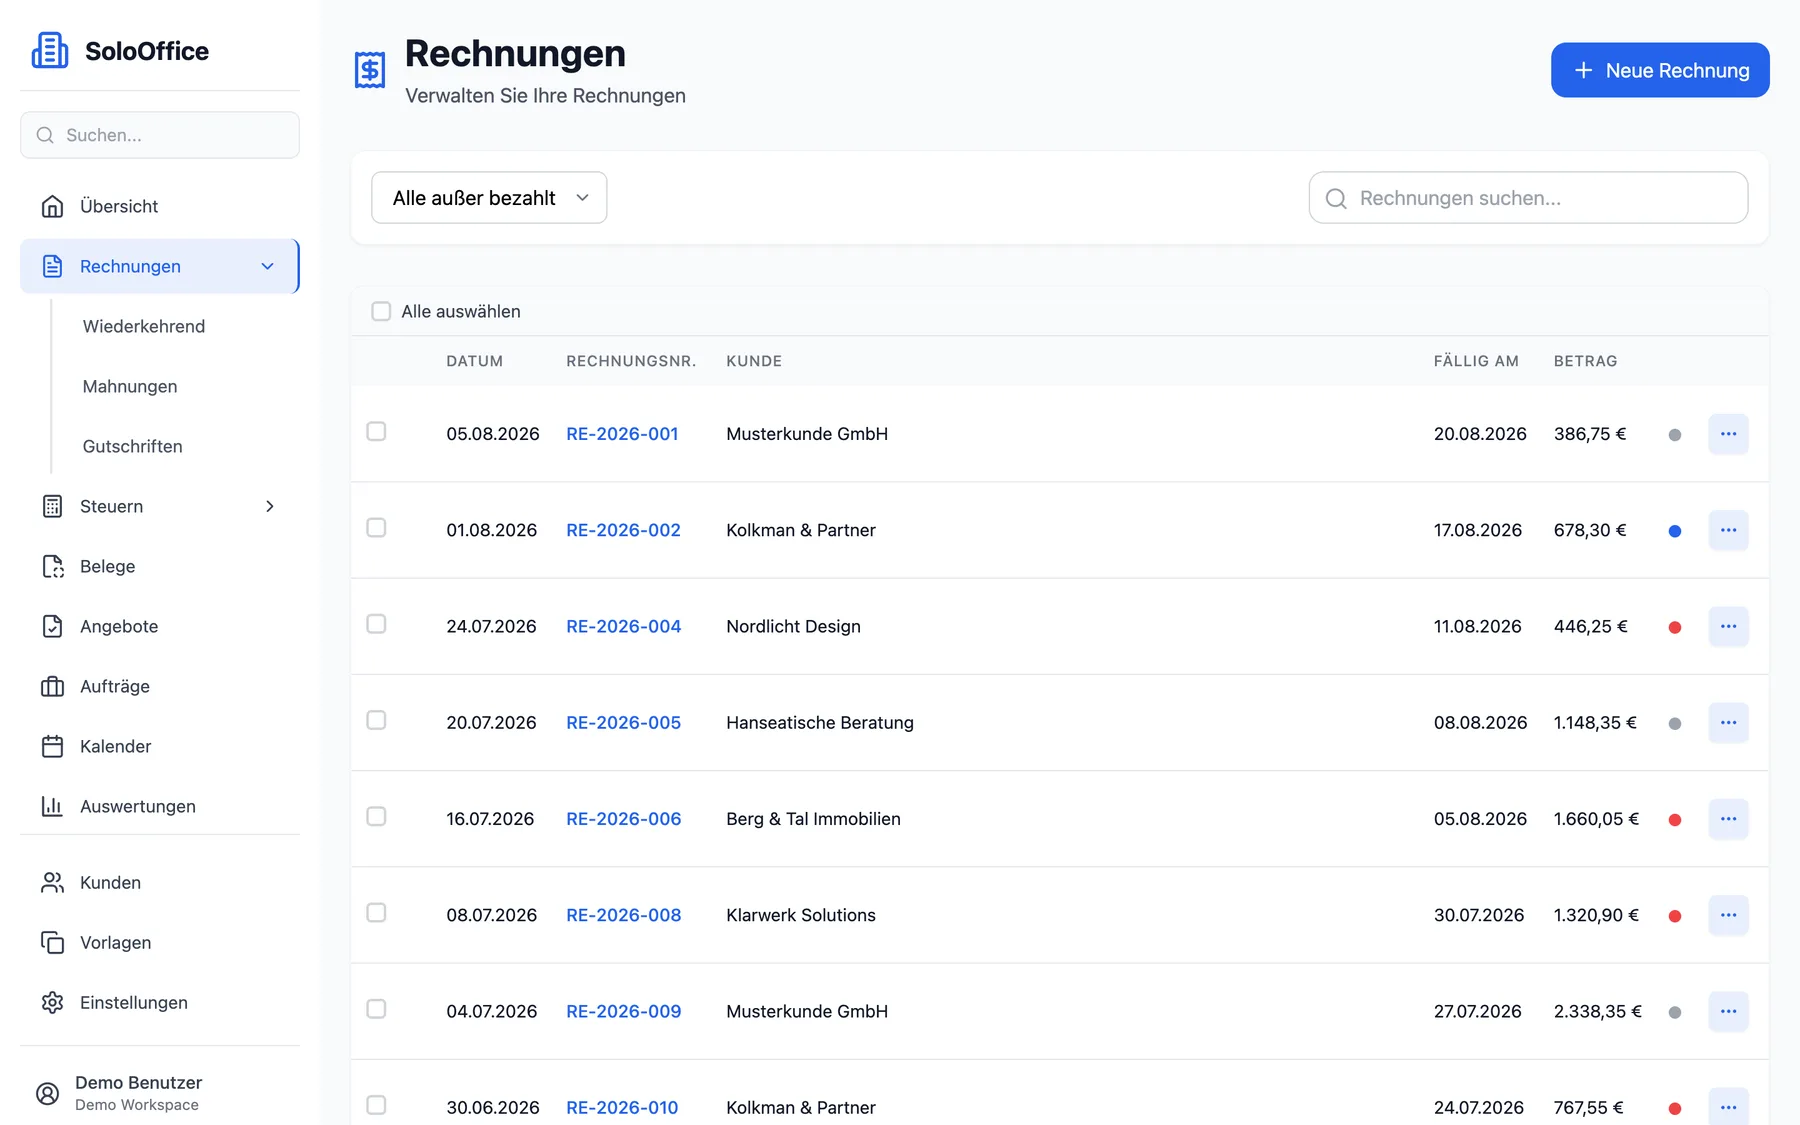The width and height of the screenshot is (1800, 1125).
Task: Open invoice link RE-2026-006
Action: click(623, 818)
